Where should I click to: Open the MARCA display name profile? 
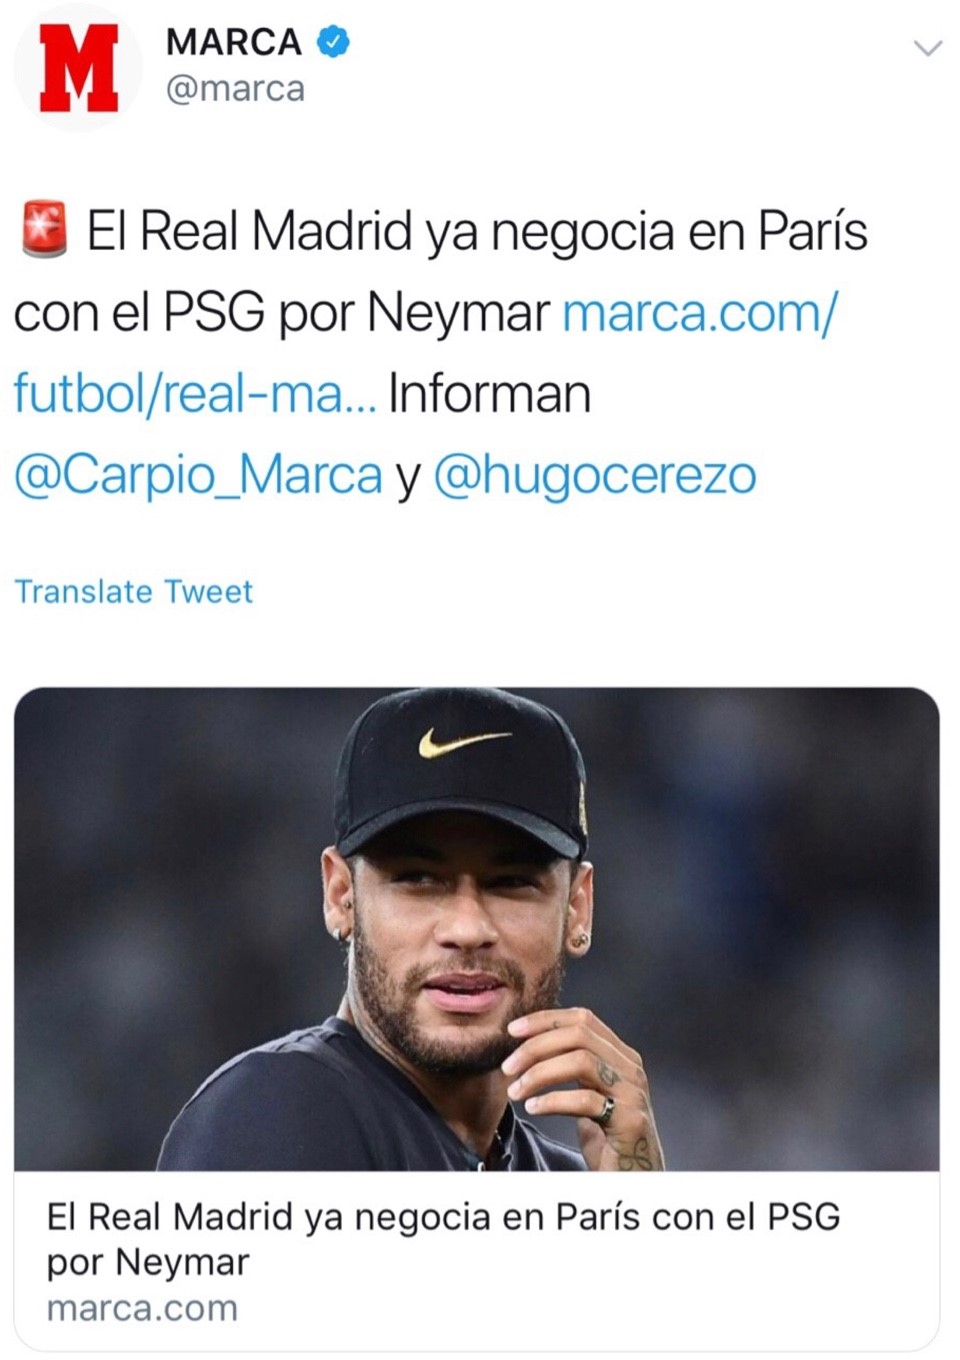pyautogui.click(x=233, y=42)
